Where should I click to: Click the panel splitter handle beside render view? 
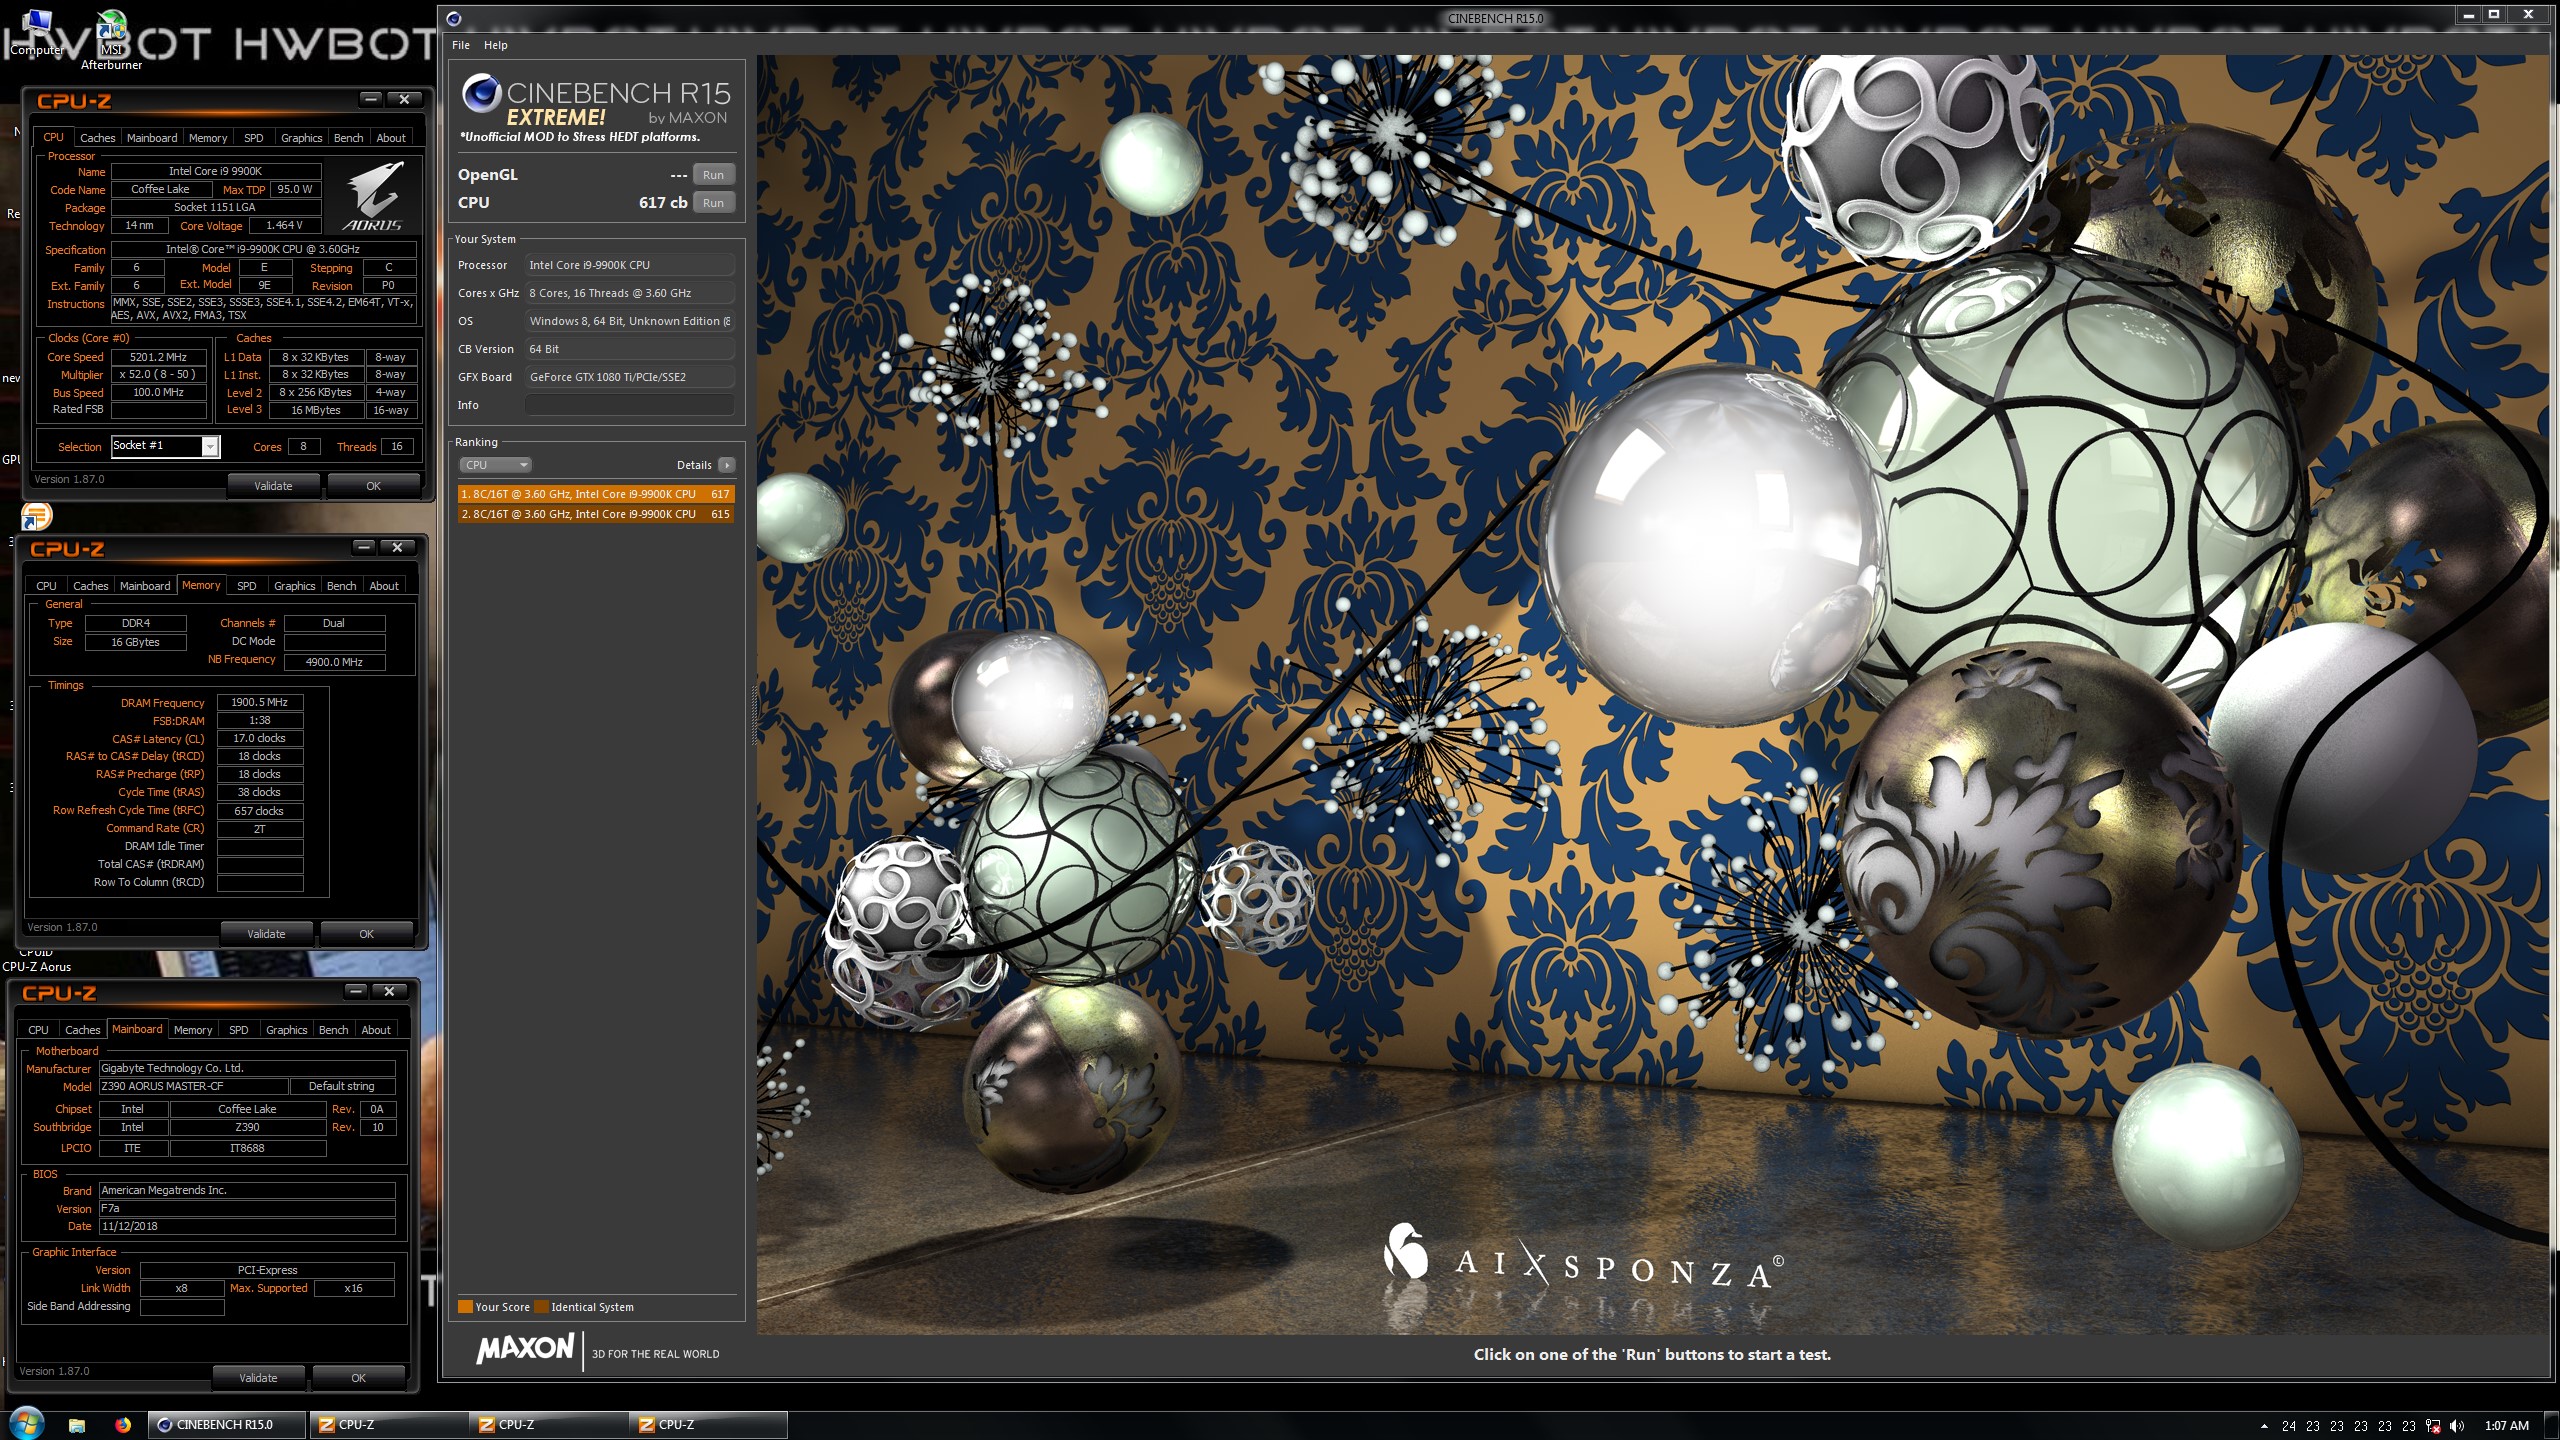pos(754,715)
